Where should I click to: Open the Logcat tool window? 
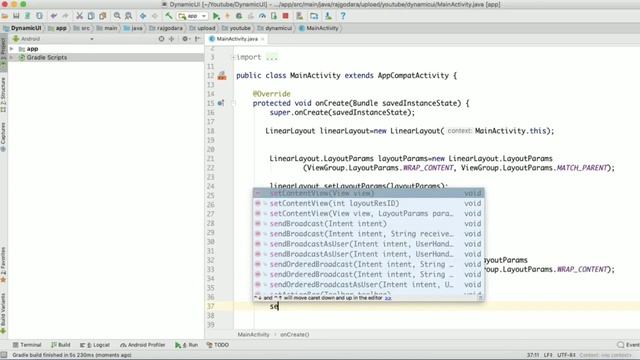[95, 345]
